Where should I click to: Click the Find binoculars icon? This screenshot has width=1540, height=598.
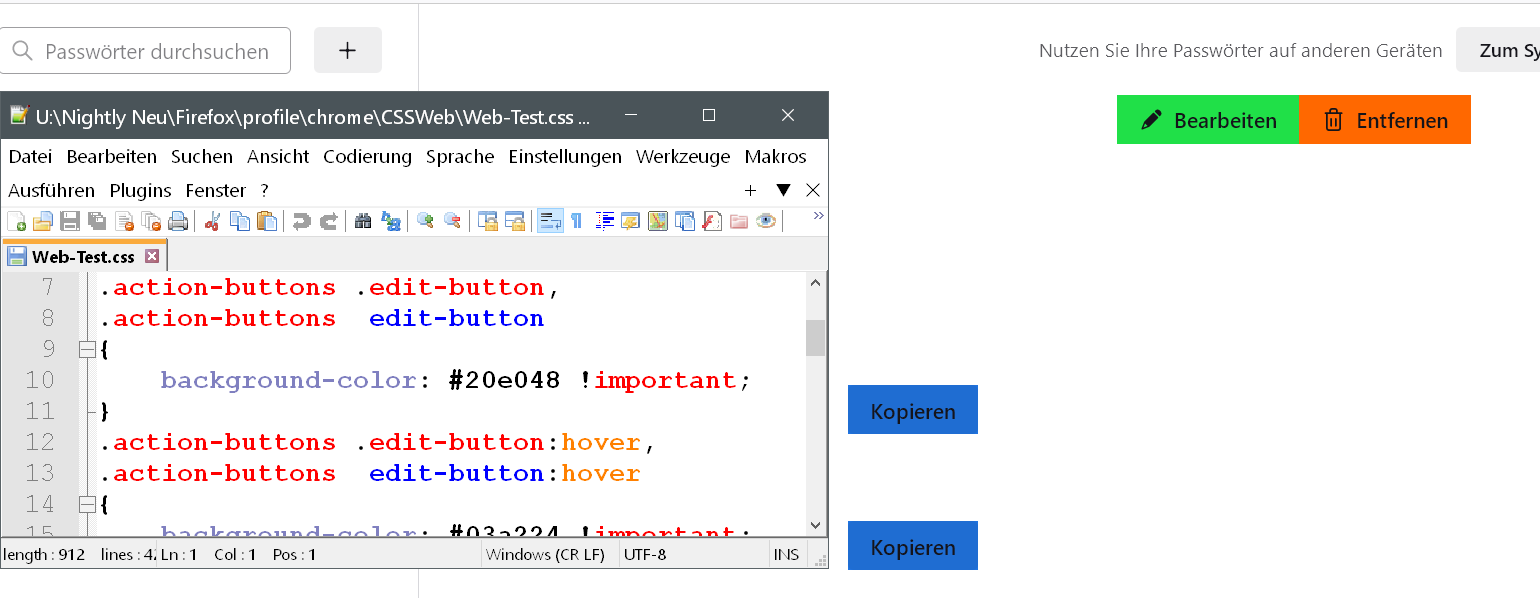363,221
